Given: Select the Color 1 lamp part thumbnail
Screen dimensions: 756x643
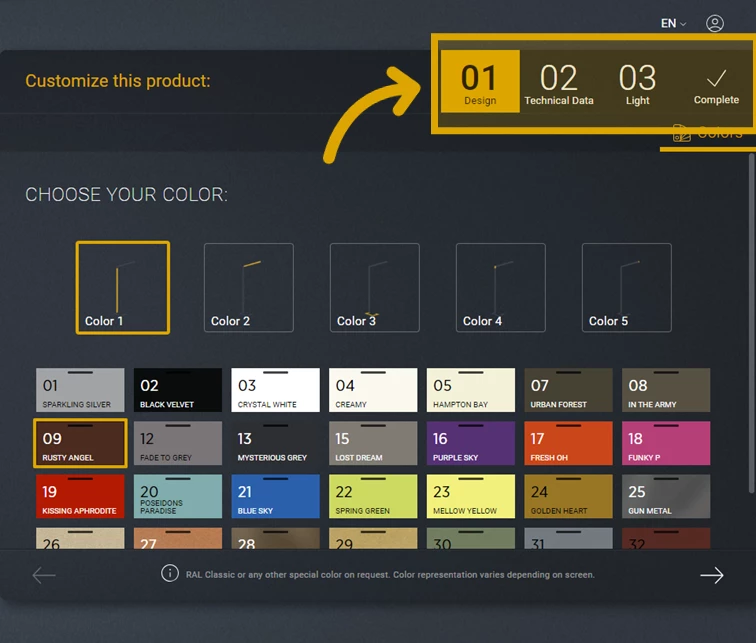Looking at the screenshot, I should [x=123, y=287].
